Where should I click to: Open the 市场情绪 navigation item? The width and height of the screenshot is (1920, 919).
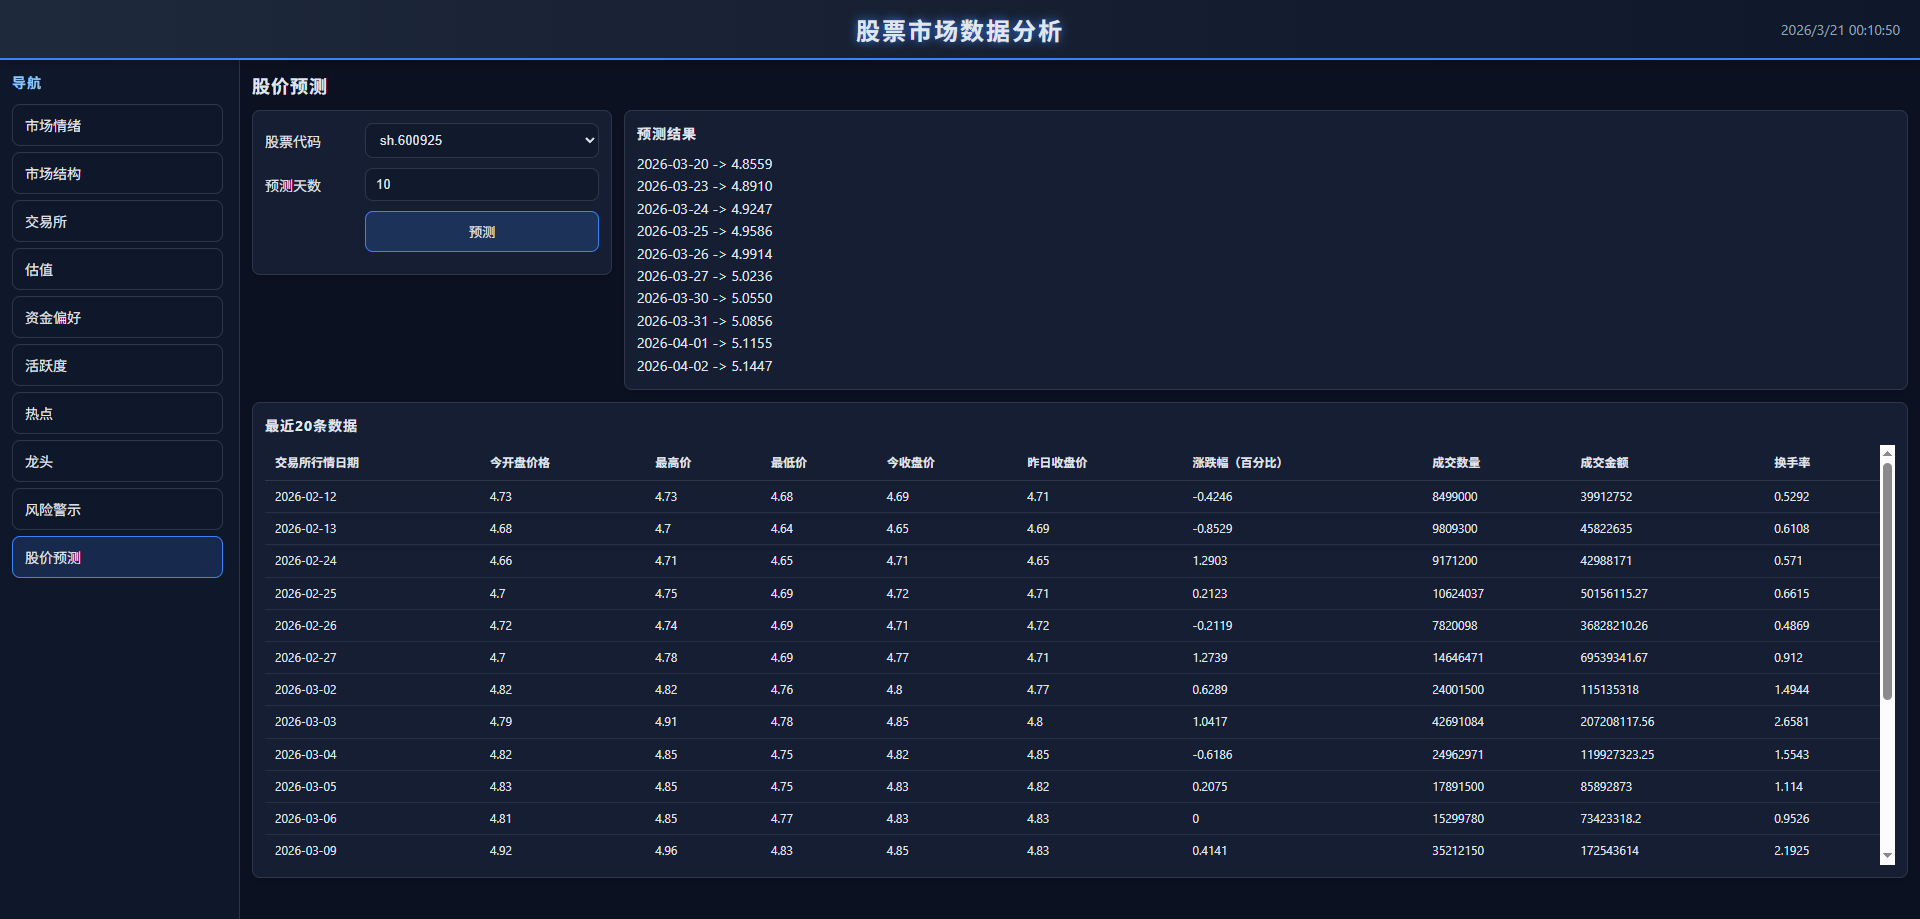(117, 126)
